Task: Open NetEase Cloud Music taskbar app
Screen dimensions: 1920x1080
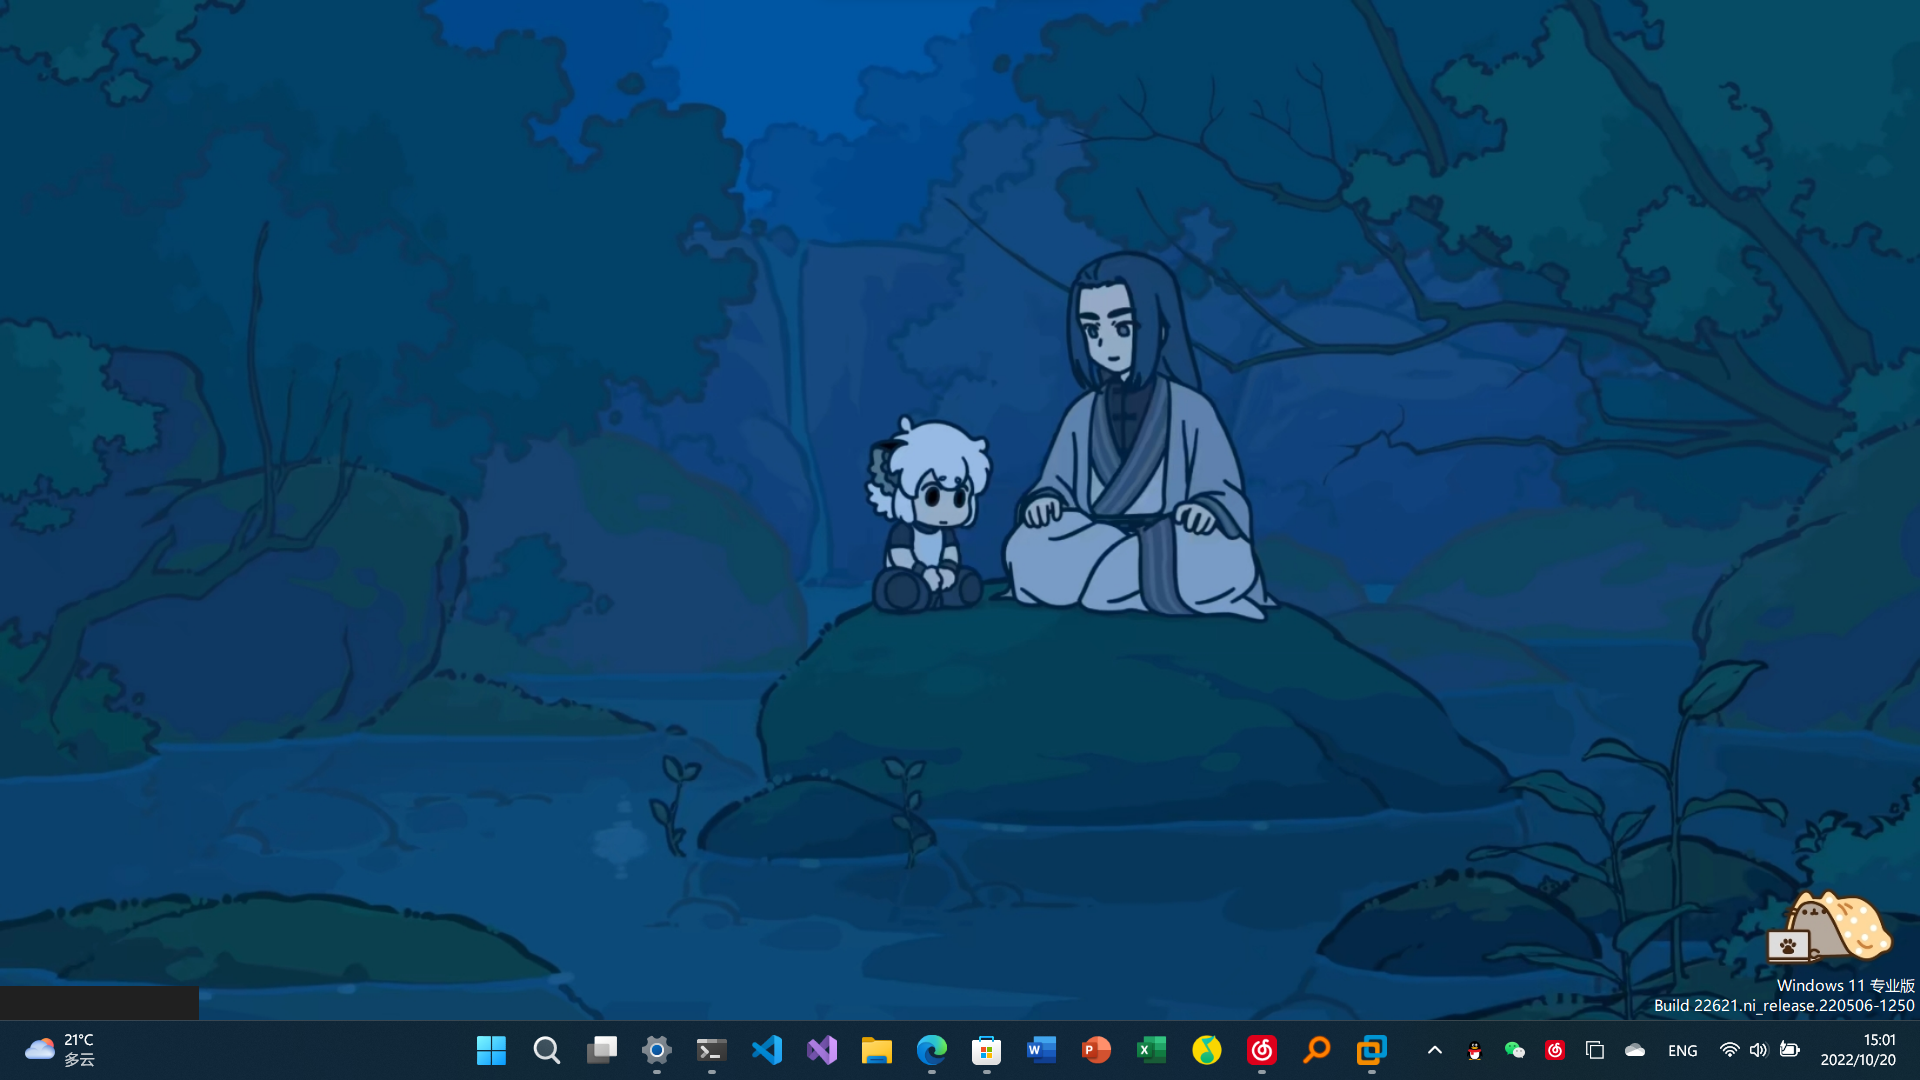Action: pos(1261,1050)
